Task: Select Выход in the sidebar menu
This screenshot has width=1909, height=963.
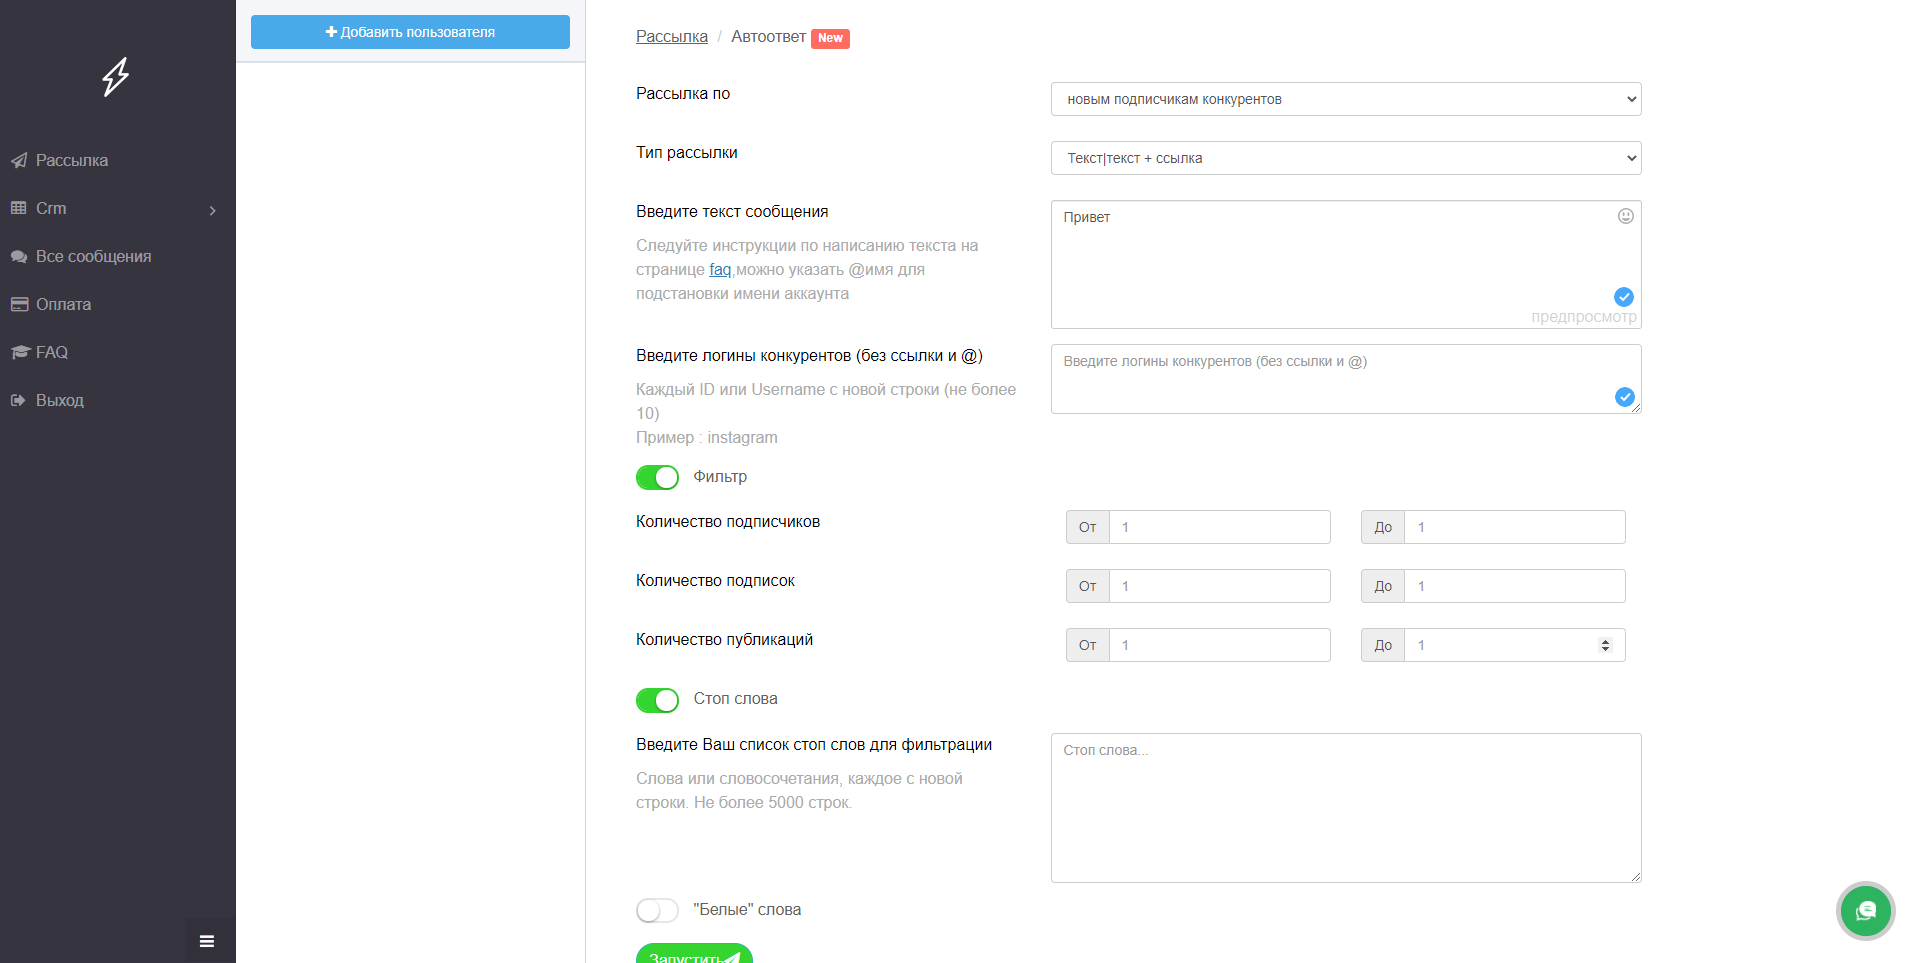Action: pos(60,400)
